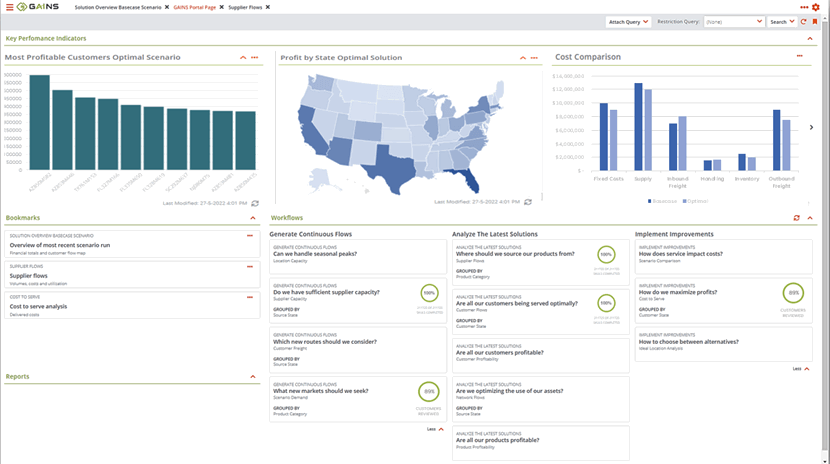Open the Attach Query dropdown
Viewport: 830px width, 464px height.
point(628,22)
